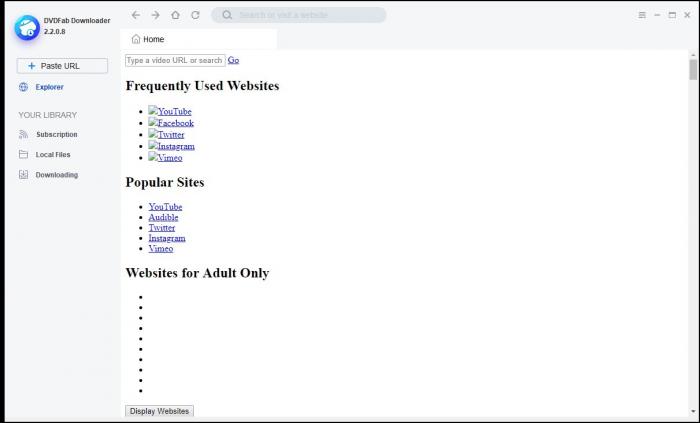700x423 pixels.
Task: Click the YOUR LIBRARY label
Action: coord(48,115)
